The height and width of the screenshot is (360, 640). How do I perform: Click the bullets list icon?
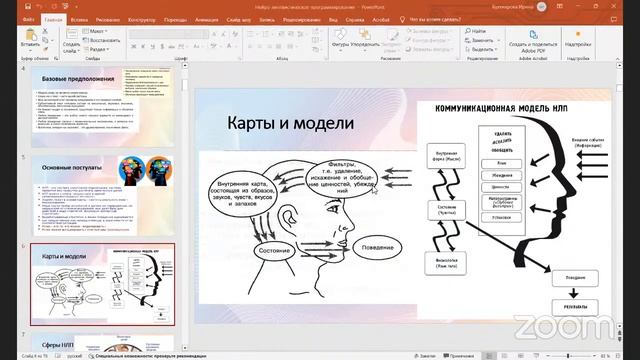coord(251,34)
